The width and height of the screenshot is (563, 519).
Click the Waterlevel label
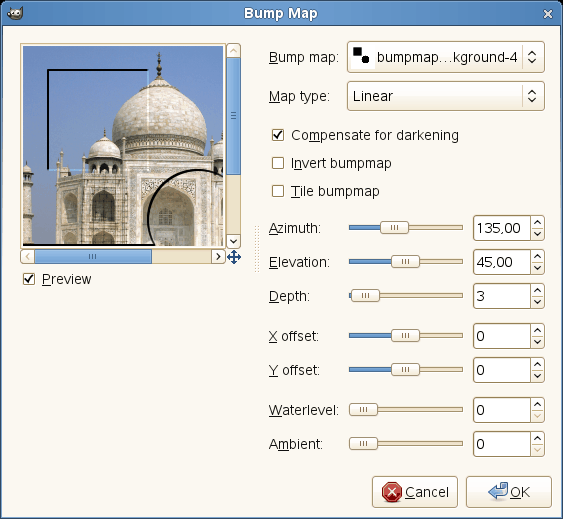[x=304, y=410]
